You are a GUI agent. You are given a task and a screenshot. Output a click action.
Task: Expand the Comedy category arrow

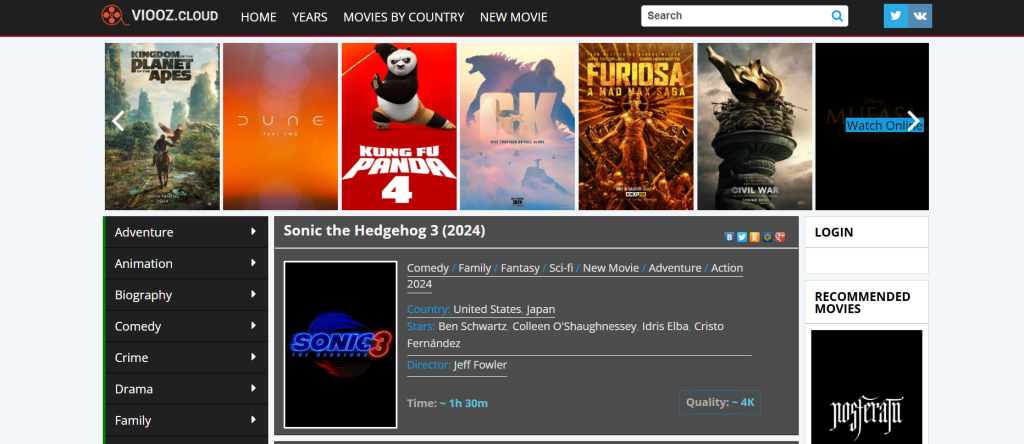point(253,325)
